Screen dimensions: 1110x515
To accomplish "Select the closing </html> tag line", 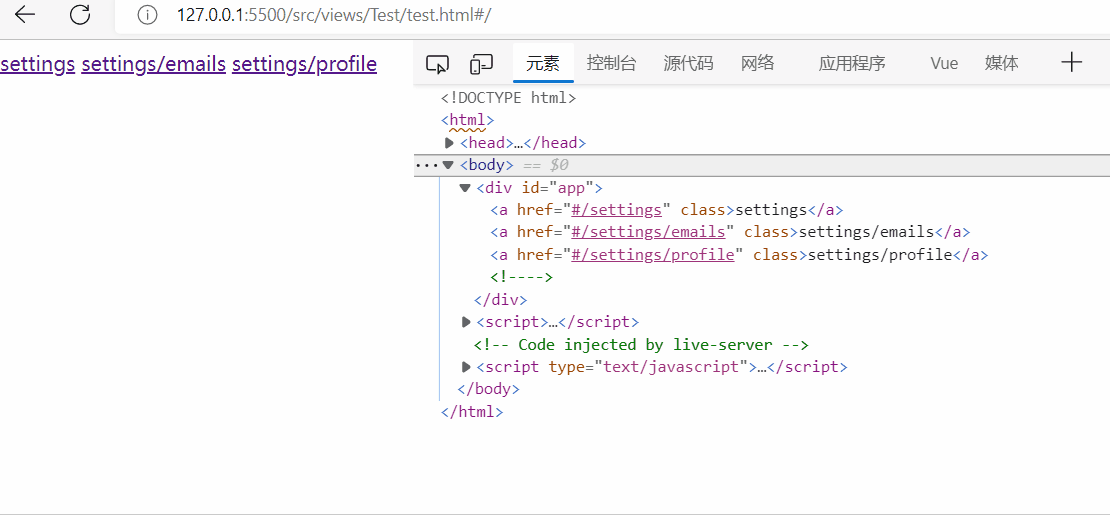I will click(471, 412).
